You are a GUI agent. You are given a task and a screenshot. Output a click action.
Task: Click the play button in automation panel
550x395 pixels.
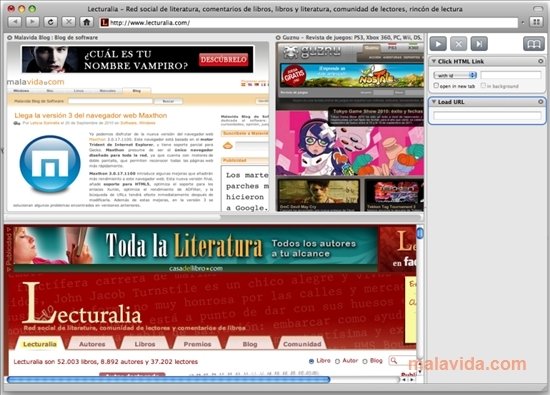point(438,44)
